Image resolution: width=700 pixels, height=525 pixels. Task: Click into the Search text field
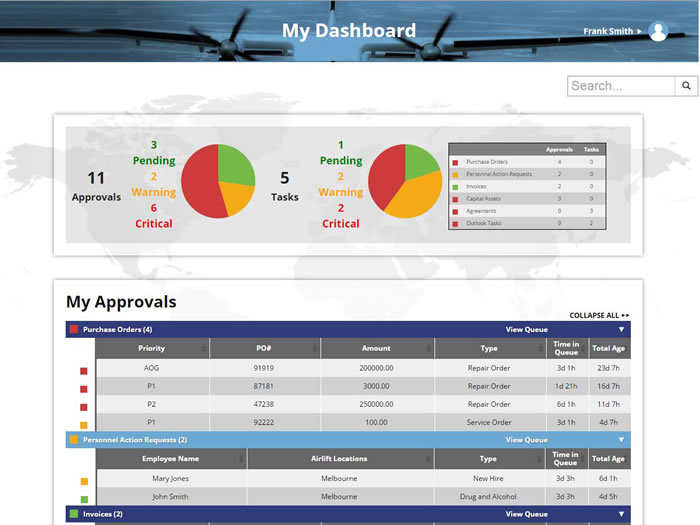pyautogui.click(x=621, y=86)
